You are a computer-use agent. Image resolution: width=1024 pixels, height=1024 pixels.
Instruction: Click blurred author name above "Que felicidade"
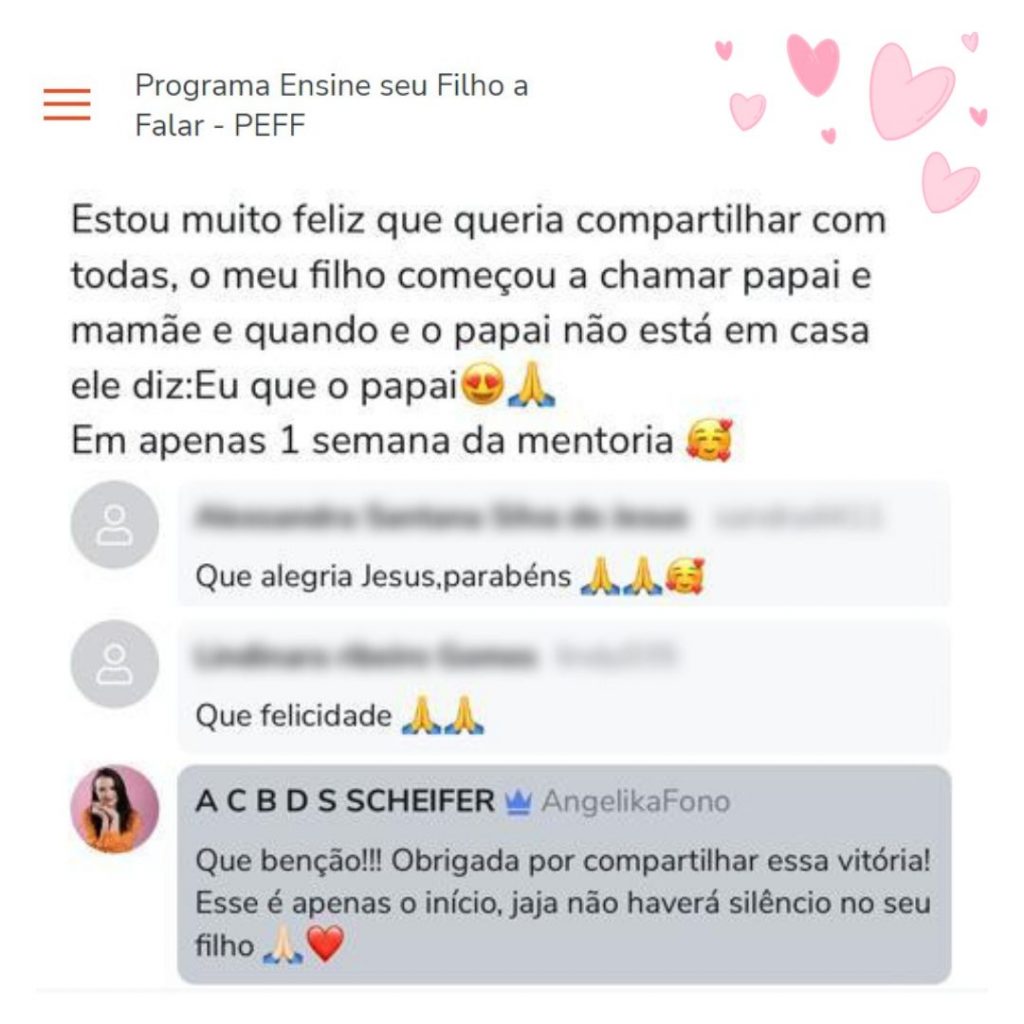click(365, 656)
